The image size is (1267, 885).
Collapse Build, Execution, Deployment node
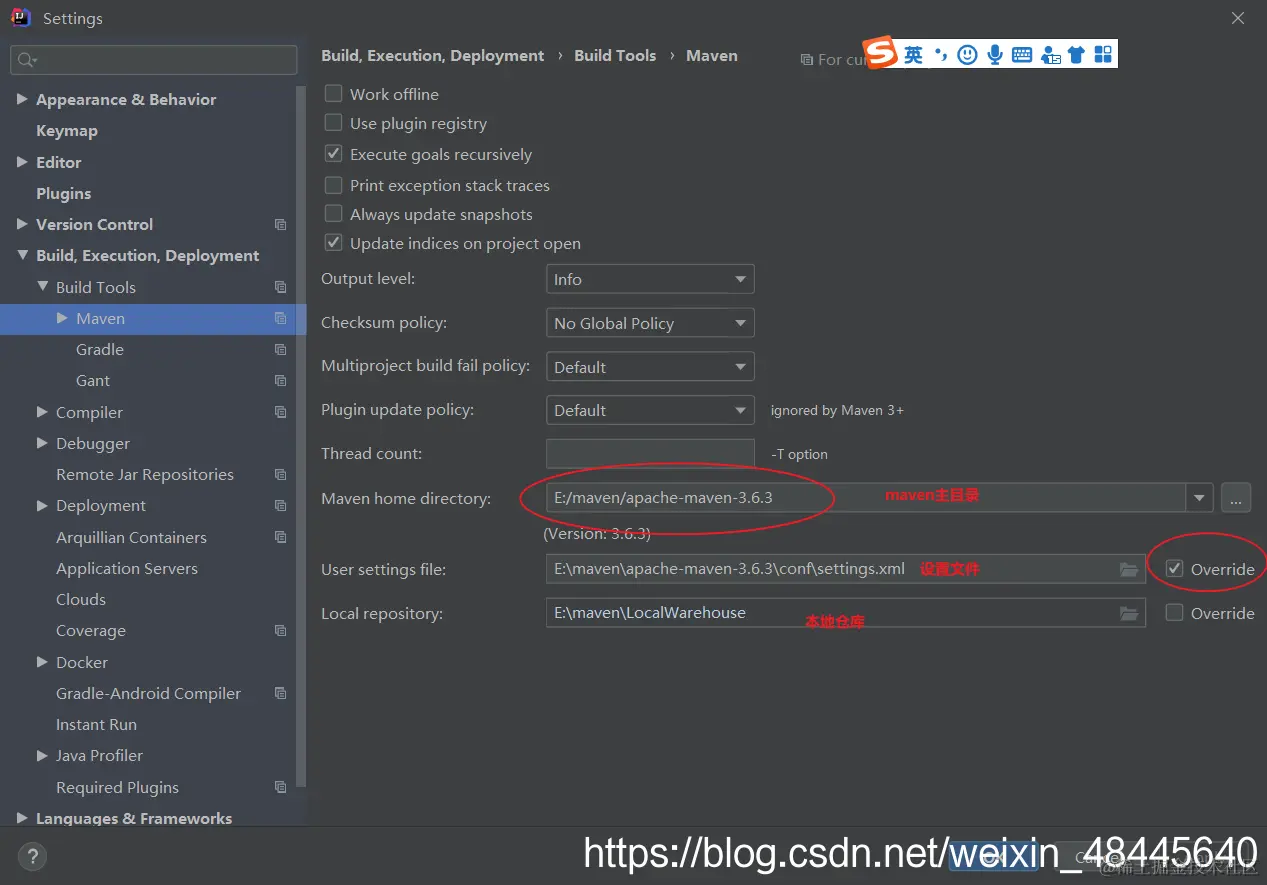tap(22, 256)
